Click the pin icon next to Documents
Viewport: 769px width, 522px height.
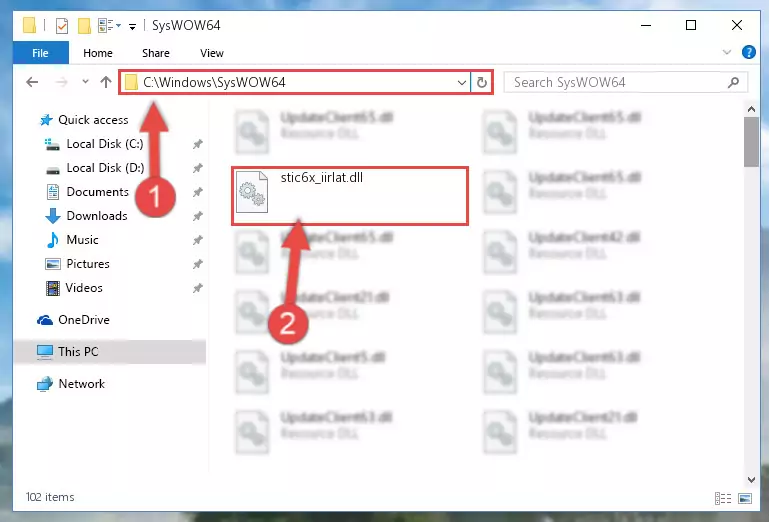tap(197, 192)
